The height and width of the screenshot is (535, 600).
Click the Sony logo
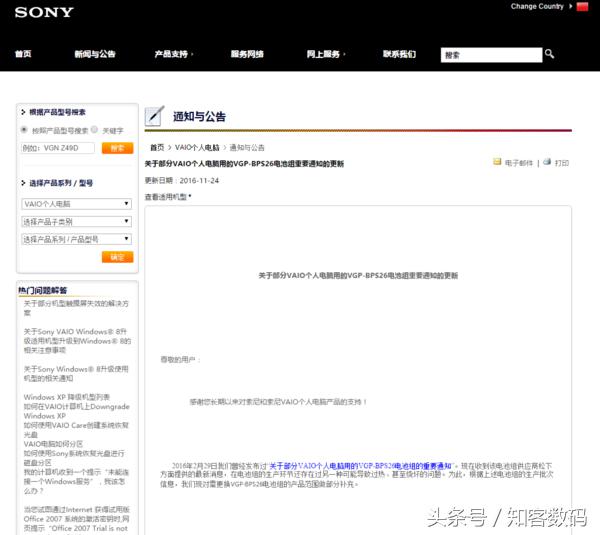pyautogui.click(x=44, y=12)
